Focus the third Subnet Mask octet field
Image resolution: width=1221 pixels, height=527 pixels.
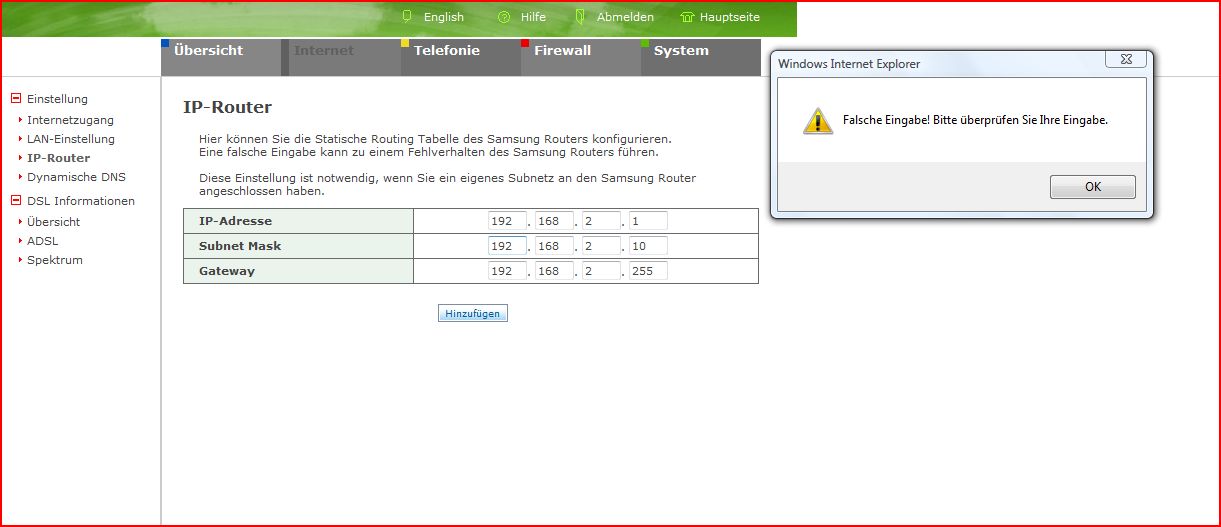pos(601,246)
